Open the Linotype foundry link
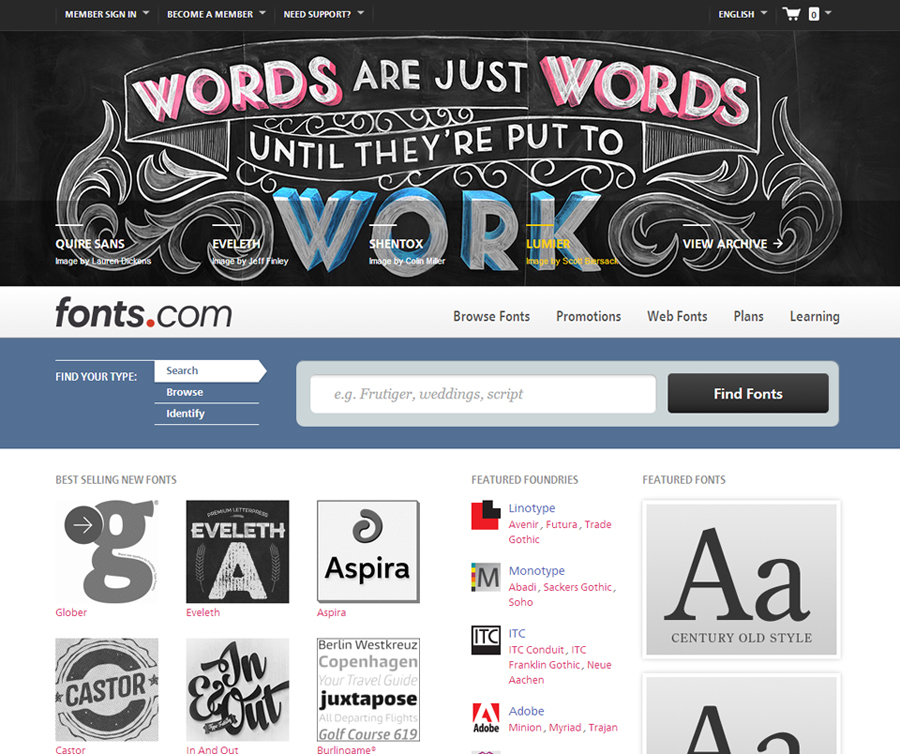 [x=532, y=508]
